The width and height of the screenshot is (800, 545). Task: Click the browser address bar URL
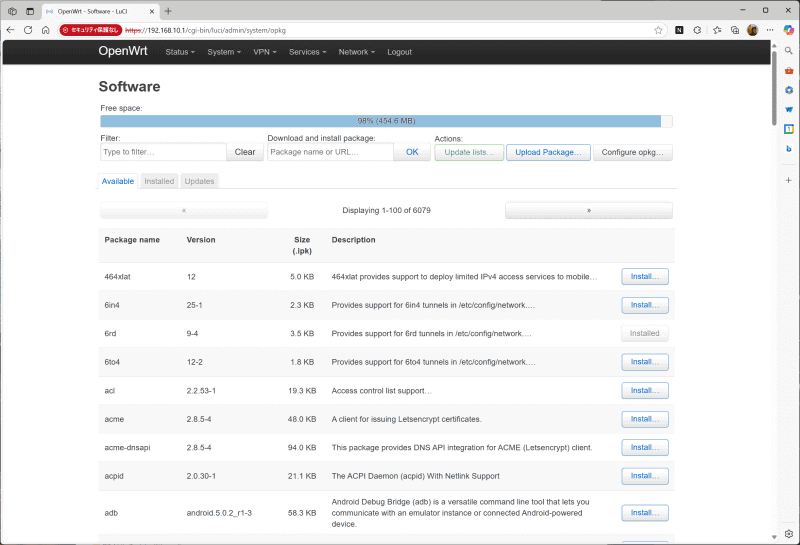(x=205, y=31)
